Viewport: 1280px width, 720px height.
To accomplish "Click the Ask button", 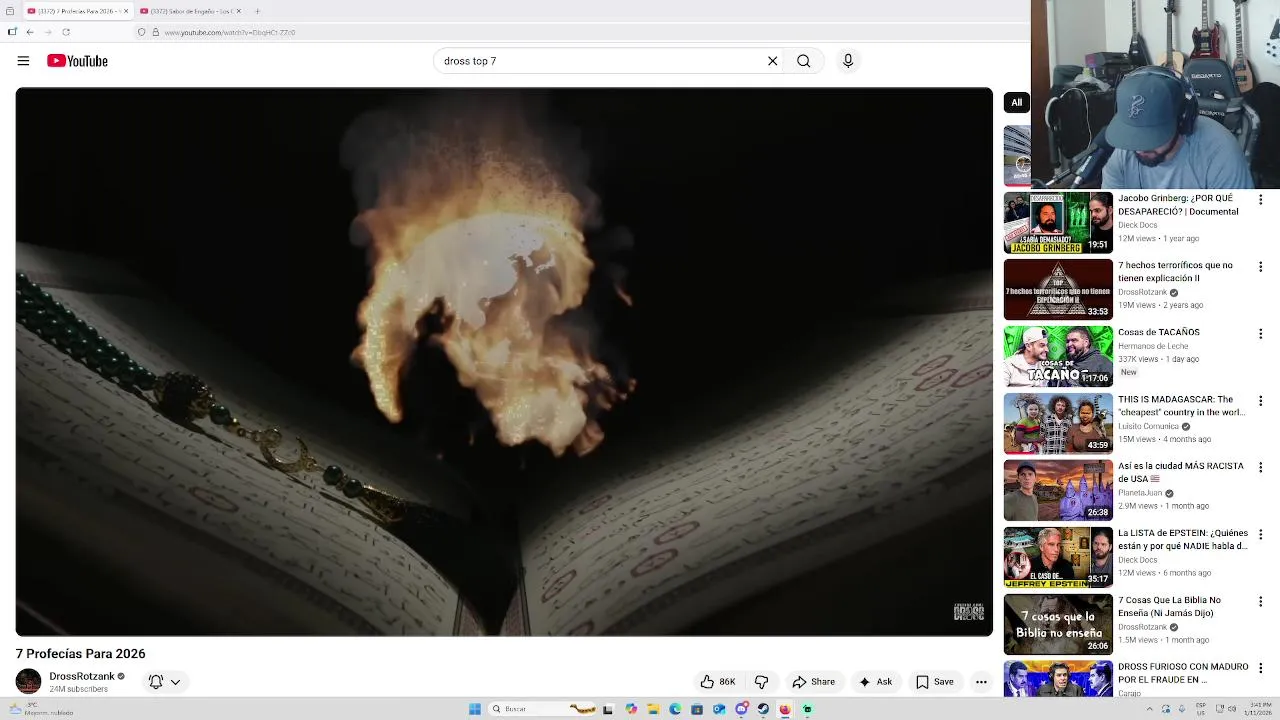I will (875, 682).
